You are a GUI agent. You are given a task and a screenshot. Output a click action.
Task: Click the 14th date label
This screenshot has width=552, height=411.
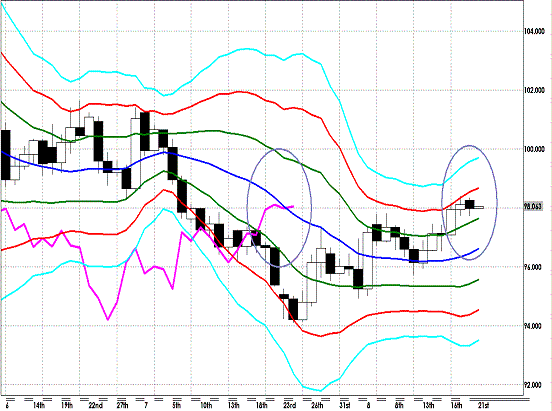point(39,405)
